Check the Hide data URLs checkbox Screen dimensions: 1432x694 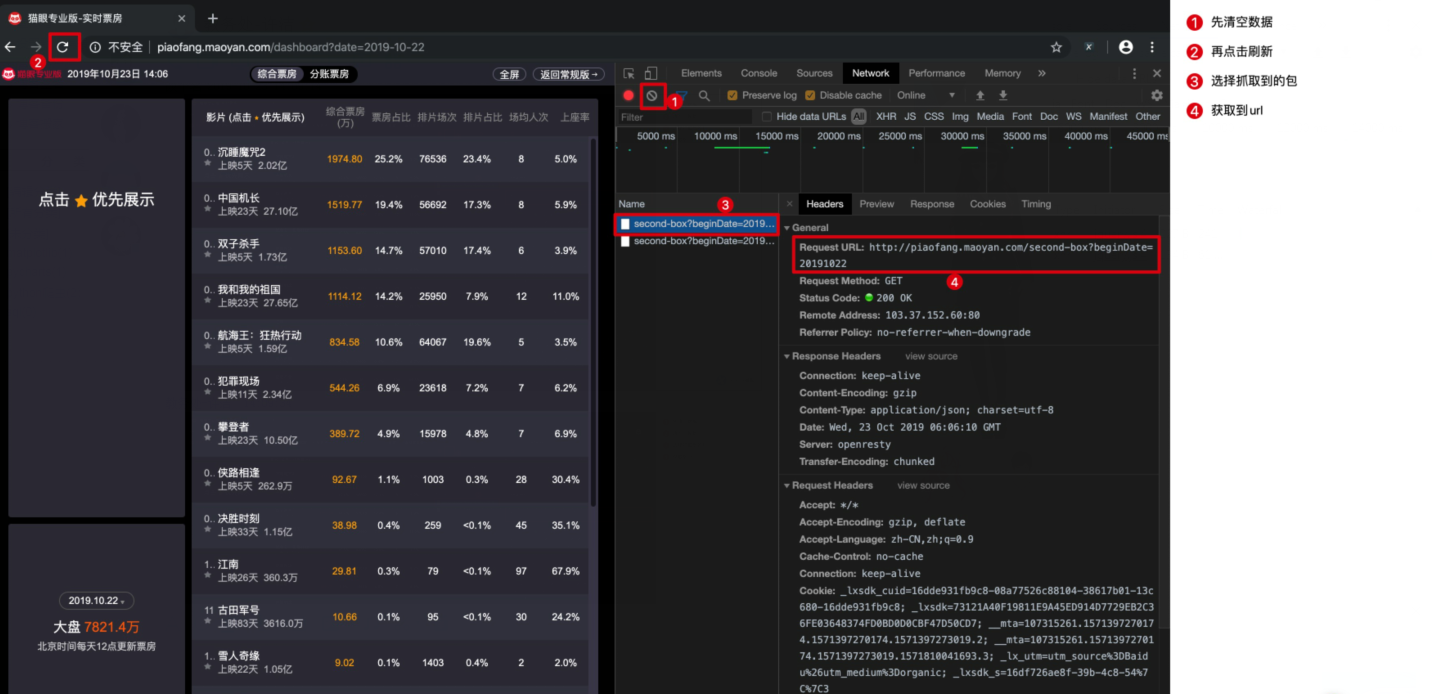pyautogui.click(x=767, y=116)
